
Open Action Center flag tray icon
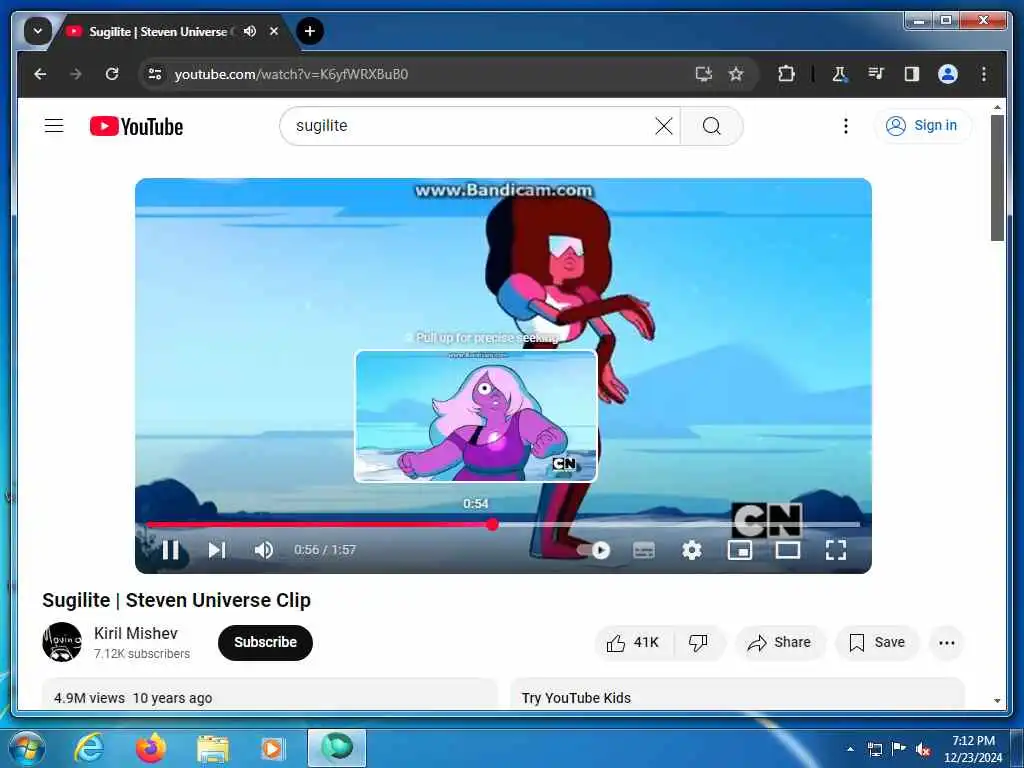(899, 748)
